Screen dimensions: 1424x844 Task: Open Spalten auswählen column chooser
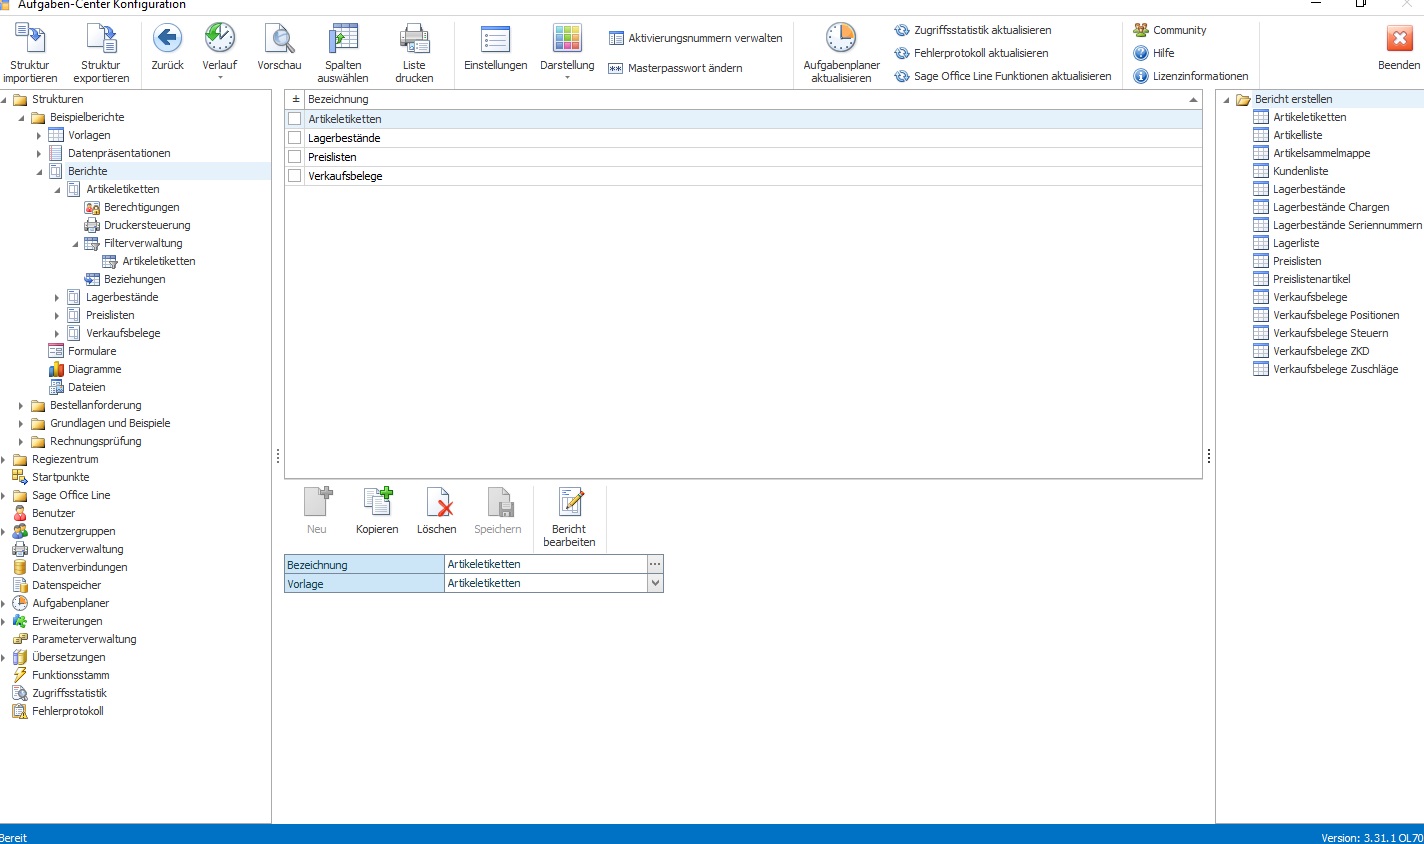click(343, 39)
